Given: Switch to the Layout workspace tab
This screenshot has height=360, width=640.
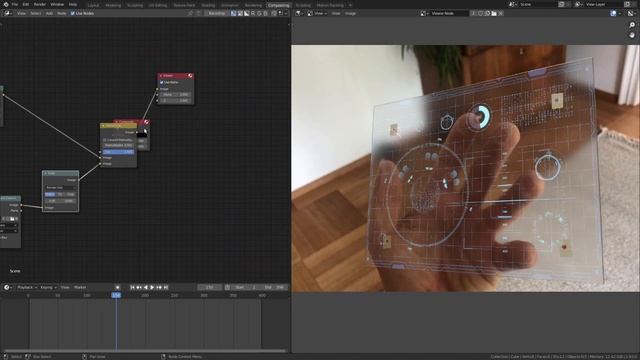Looking at the screenshot, I should (93, 5).
